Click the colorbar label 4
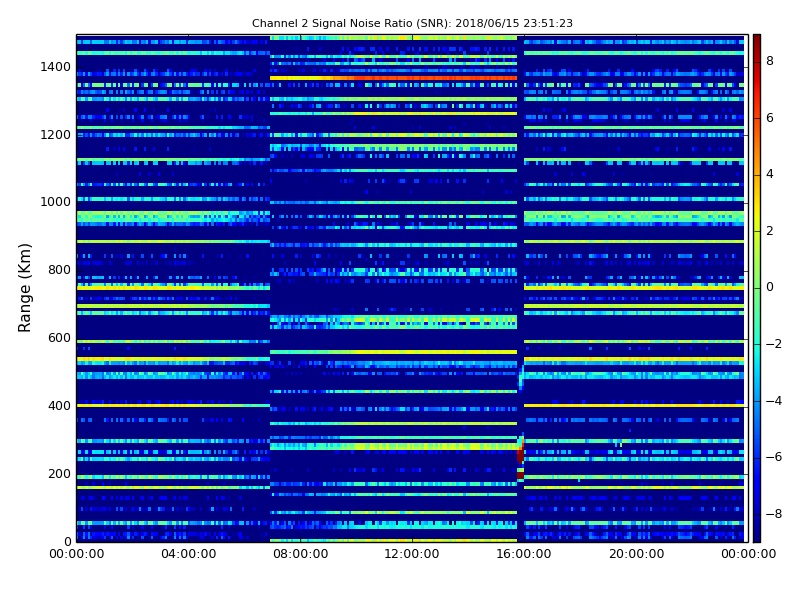The height and width of the screenshot is (600, 800). click(x=770, y=174)
